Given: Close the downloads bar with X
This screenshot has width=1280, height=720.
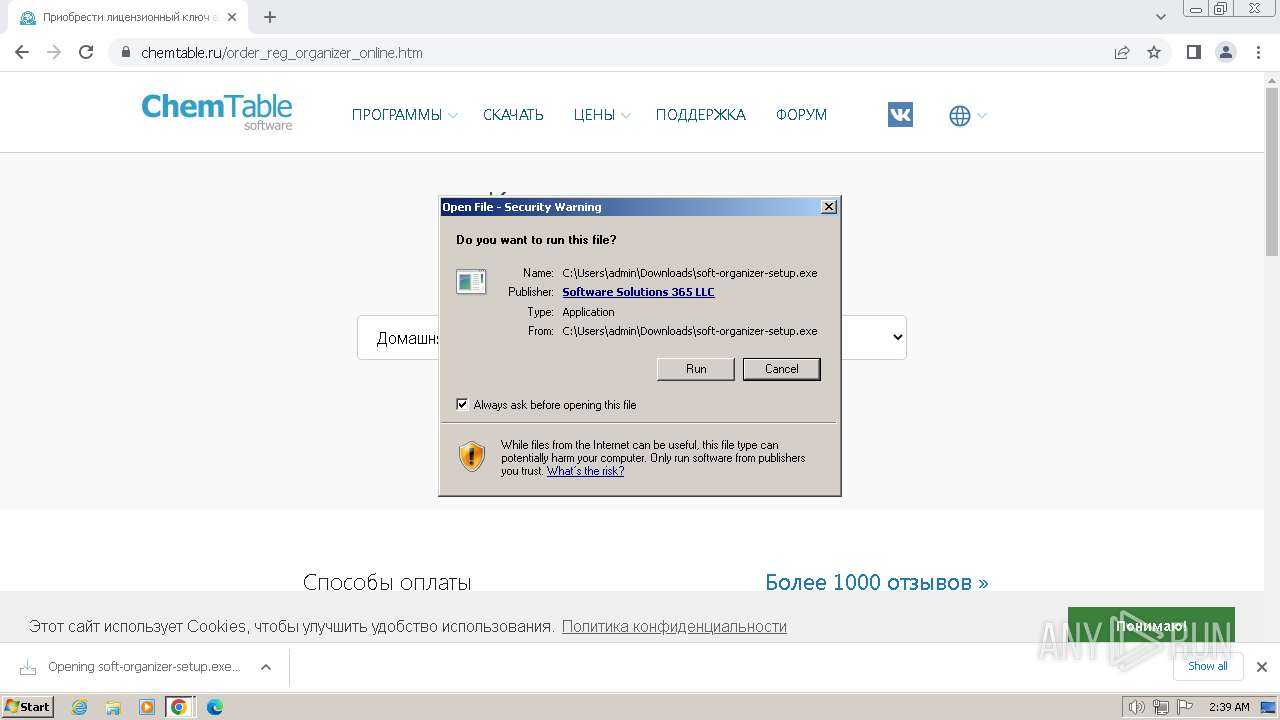Looking at the screenshot, I should 1261,667.
